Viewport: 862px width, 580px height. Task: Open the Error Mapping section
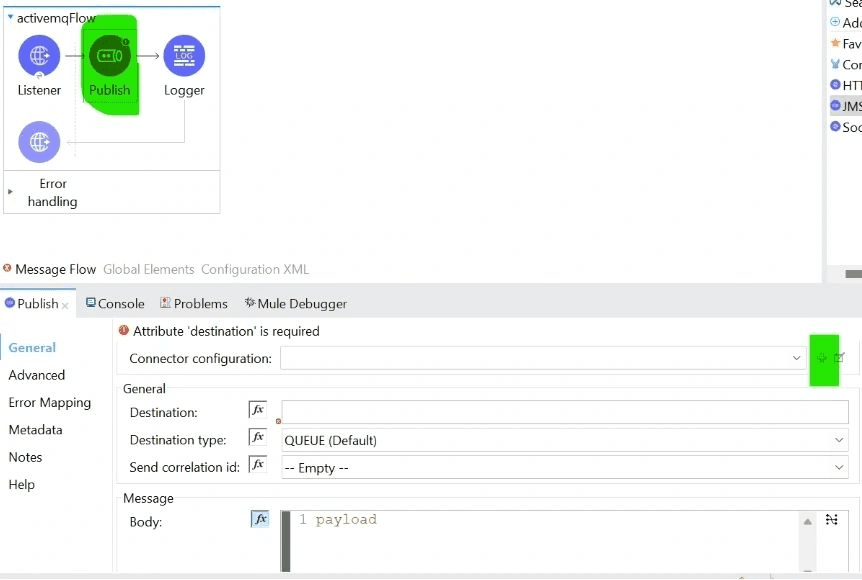tap(51, 402)
